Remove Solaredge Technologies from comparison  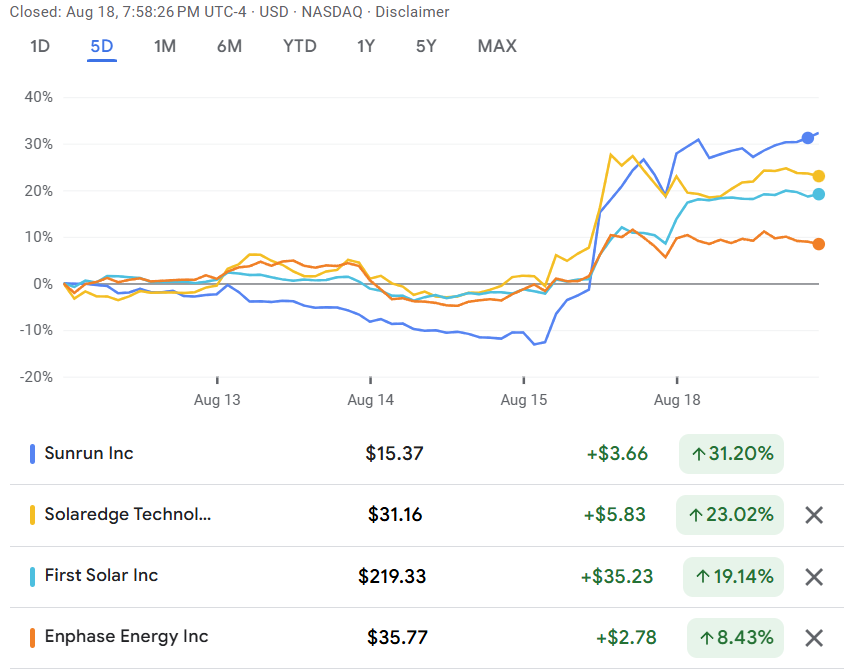click(x=814, y=515)
